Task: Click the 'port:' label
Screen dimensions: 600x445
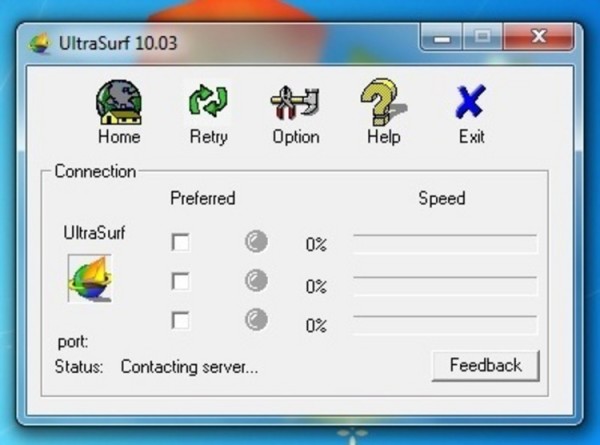Action: [x=73, y=342]
